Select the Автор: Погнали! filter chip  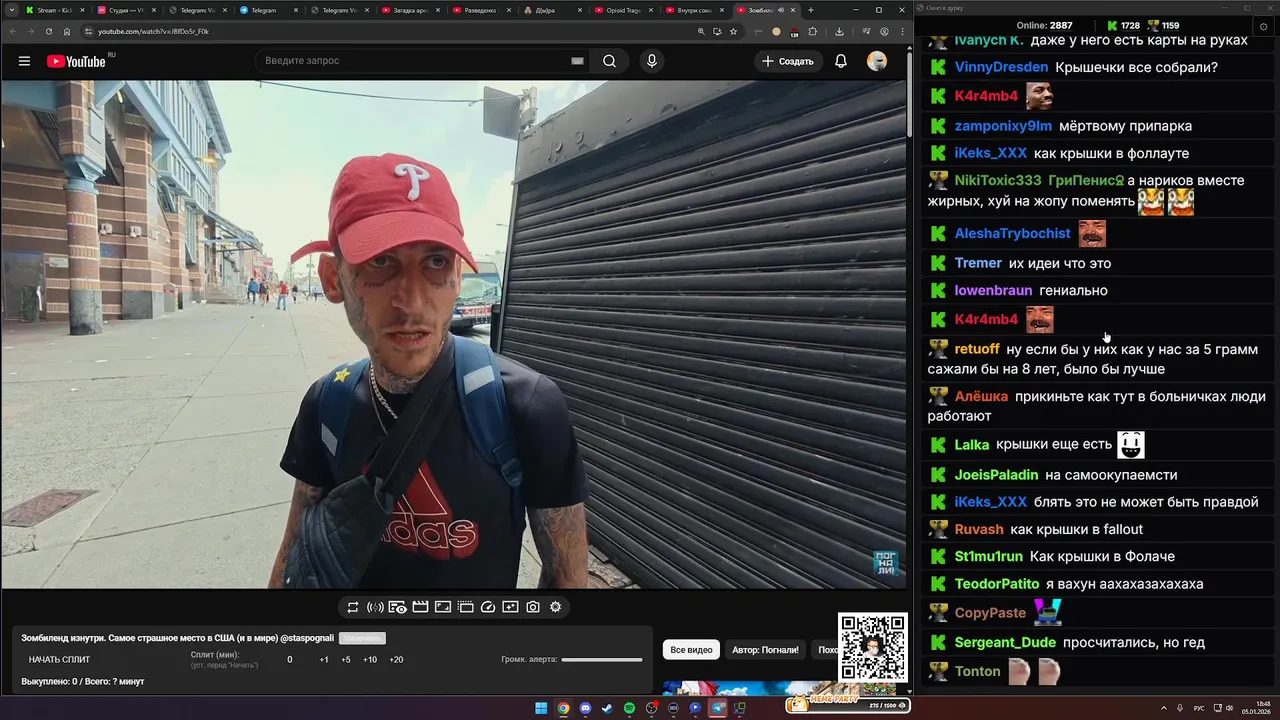click(x=765, y=650)
